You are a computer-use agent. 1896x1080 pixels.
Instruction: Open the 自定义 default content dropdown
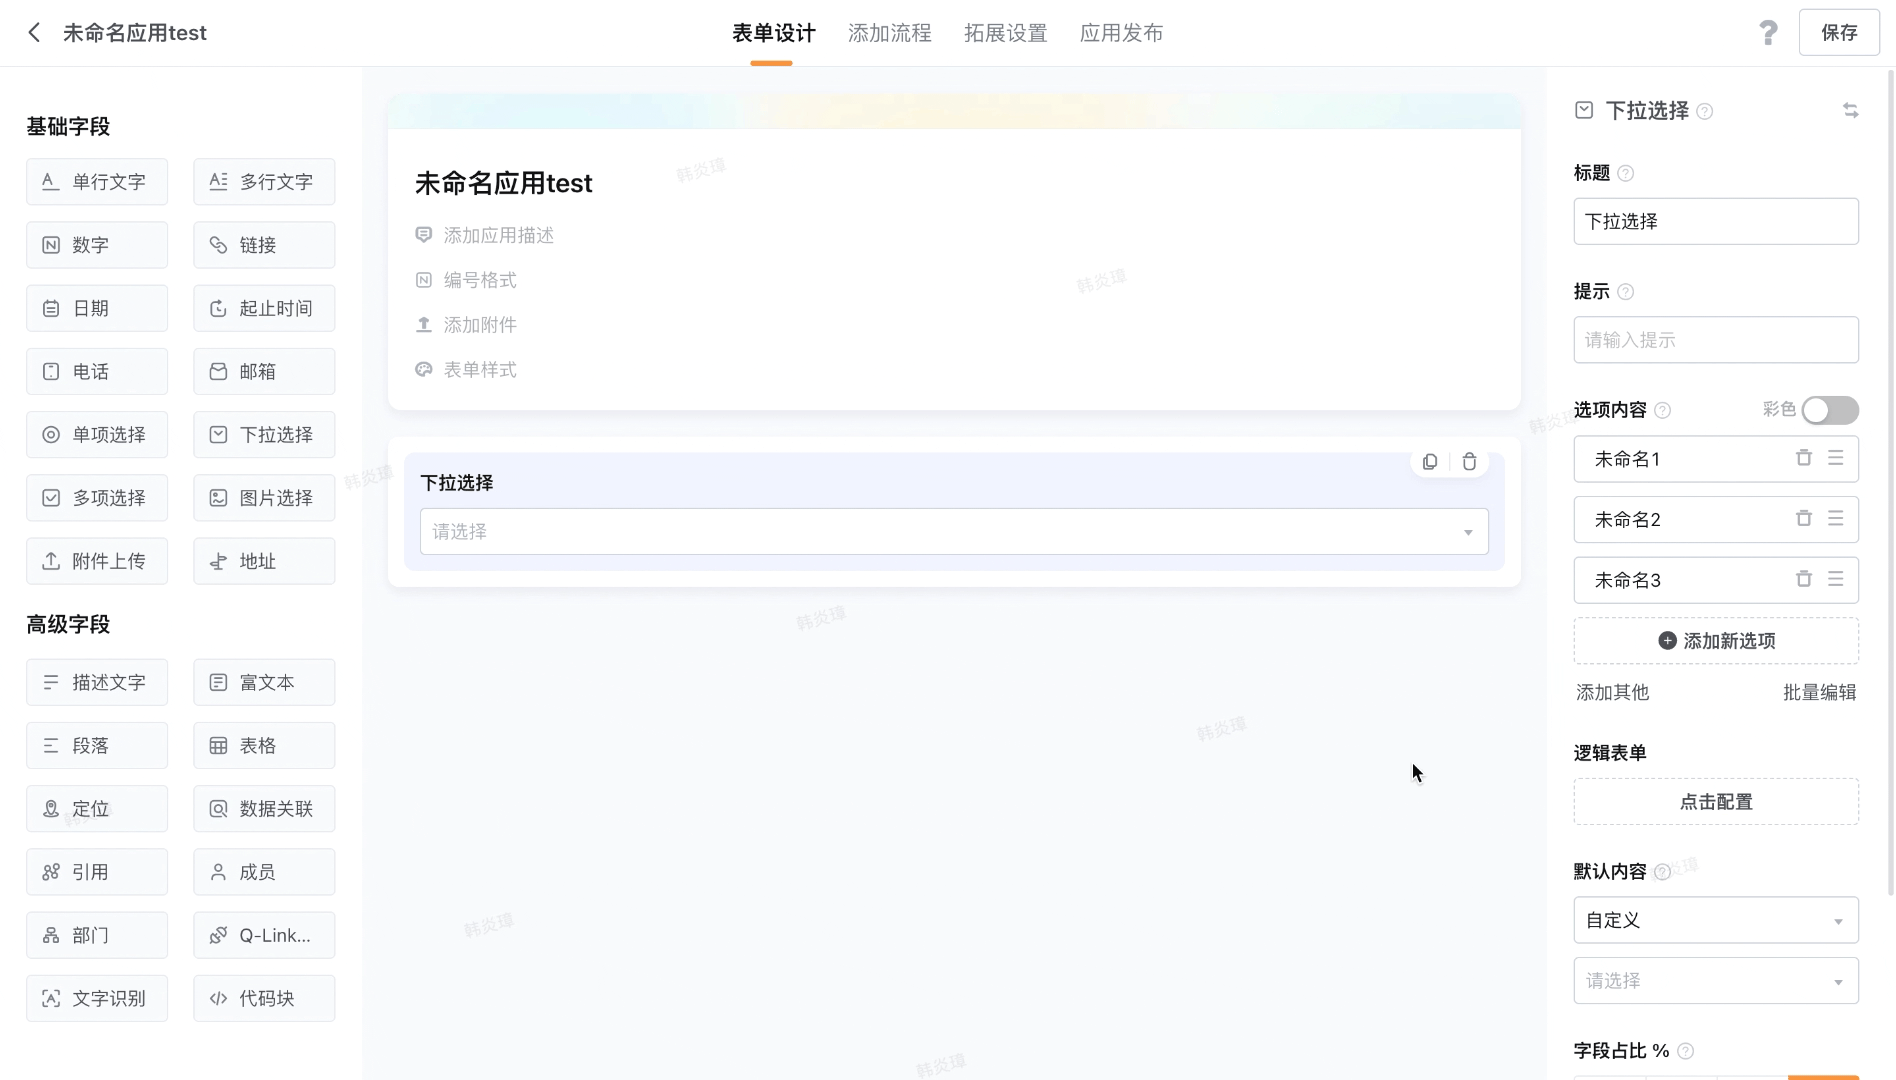pyautogui.click(x=1716, y=920)
